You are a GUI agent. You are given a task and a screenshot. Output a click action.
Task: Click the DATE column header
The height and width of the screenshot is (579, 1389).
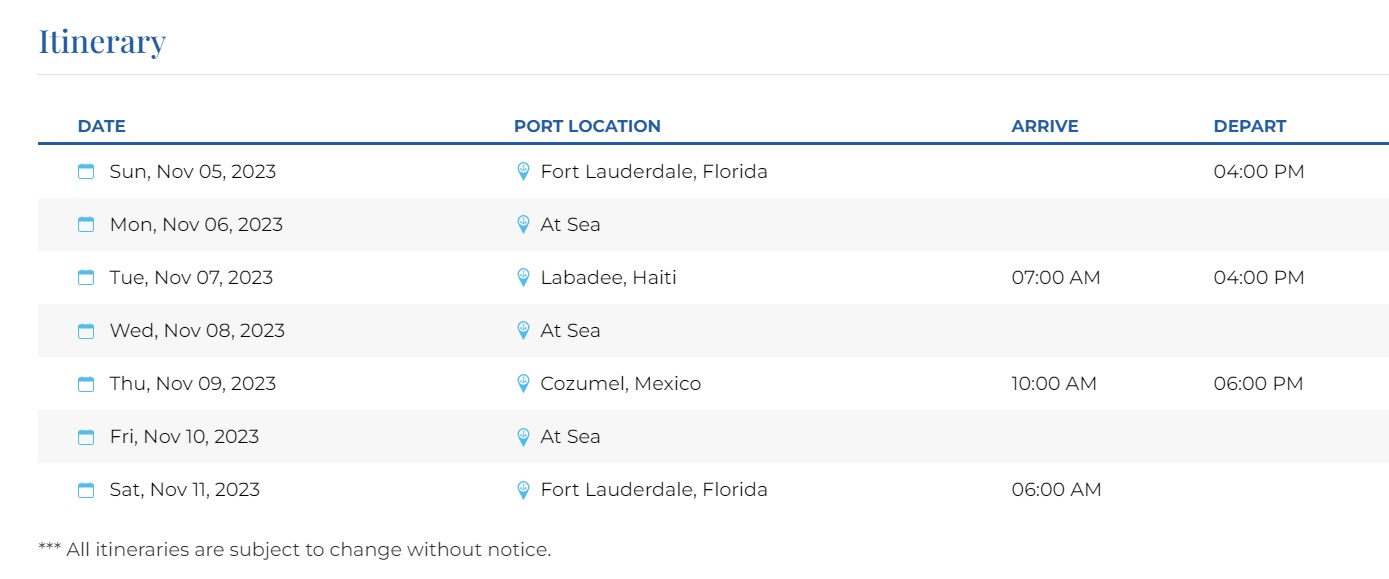tap(101, 126)
